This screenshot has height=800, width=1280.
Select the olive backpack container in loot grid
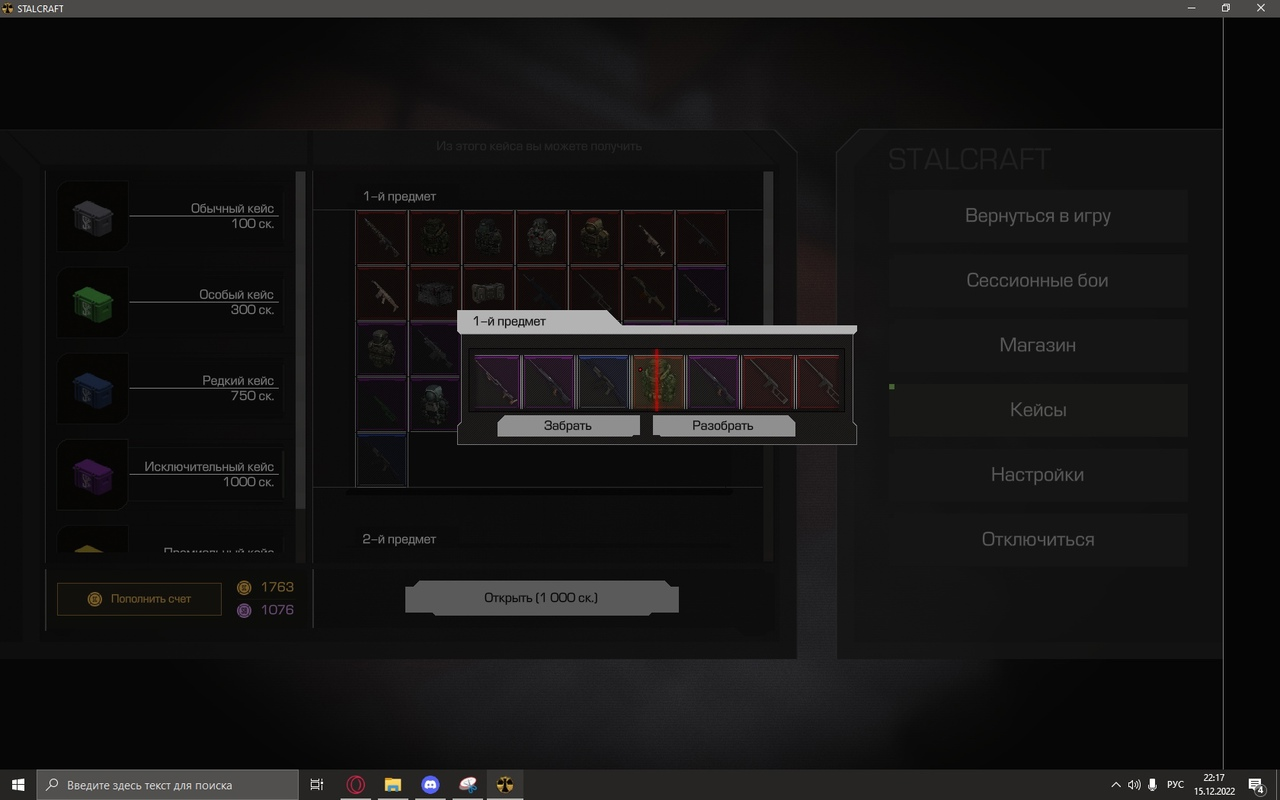[488, 293]
